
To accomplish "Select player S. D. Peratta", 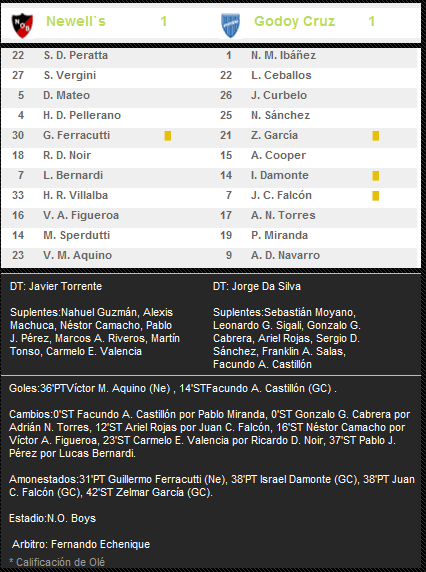I will [76, 55].
